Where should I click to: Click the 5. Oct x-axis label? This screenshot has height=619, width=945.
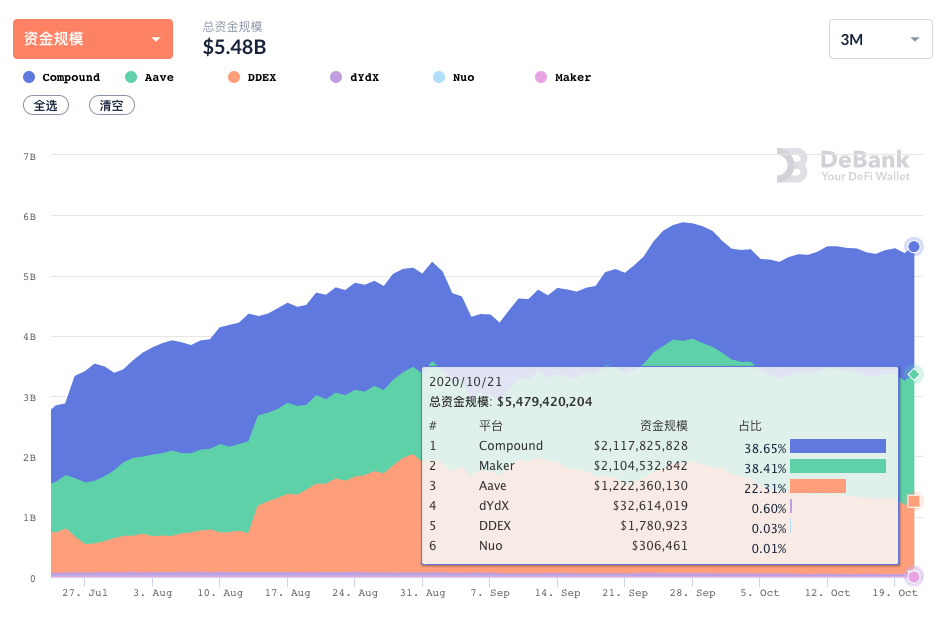tap(760, 593)
